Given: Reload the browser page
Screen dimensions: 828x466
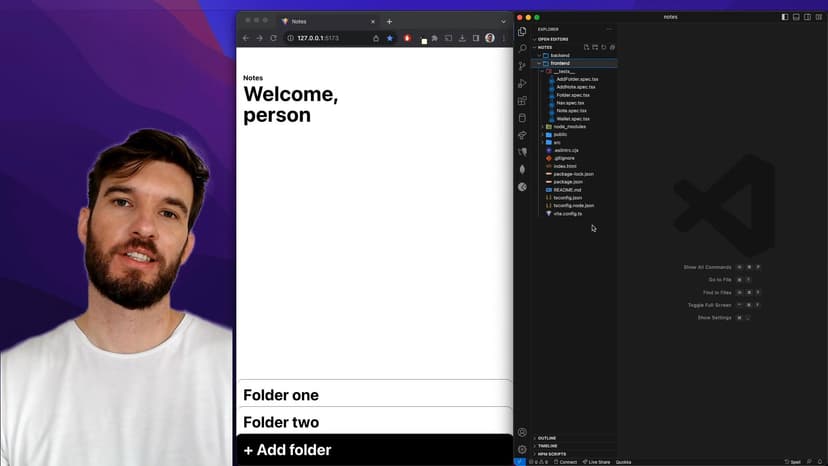Looking at the screenshot, I should click(273, 38).
